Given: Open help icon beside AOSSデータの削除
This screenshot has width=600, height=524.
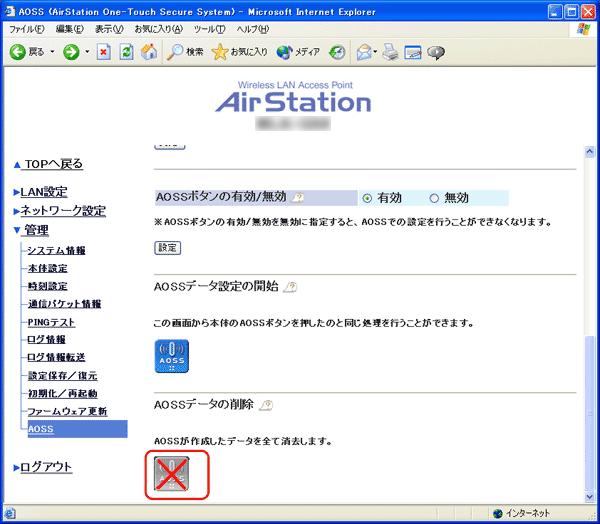Looking at the screenshot, I should point(266,405).
